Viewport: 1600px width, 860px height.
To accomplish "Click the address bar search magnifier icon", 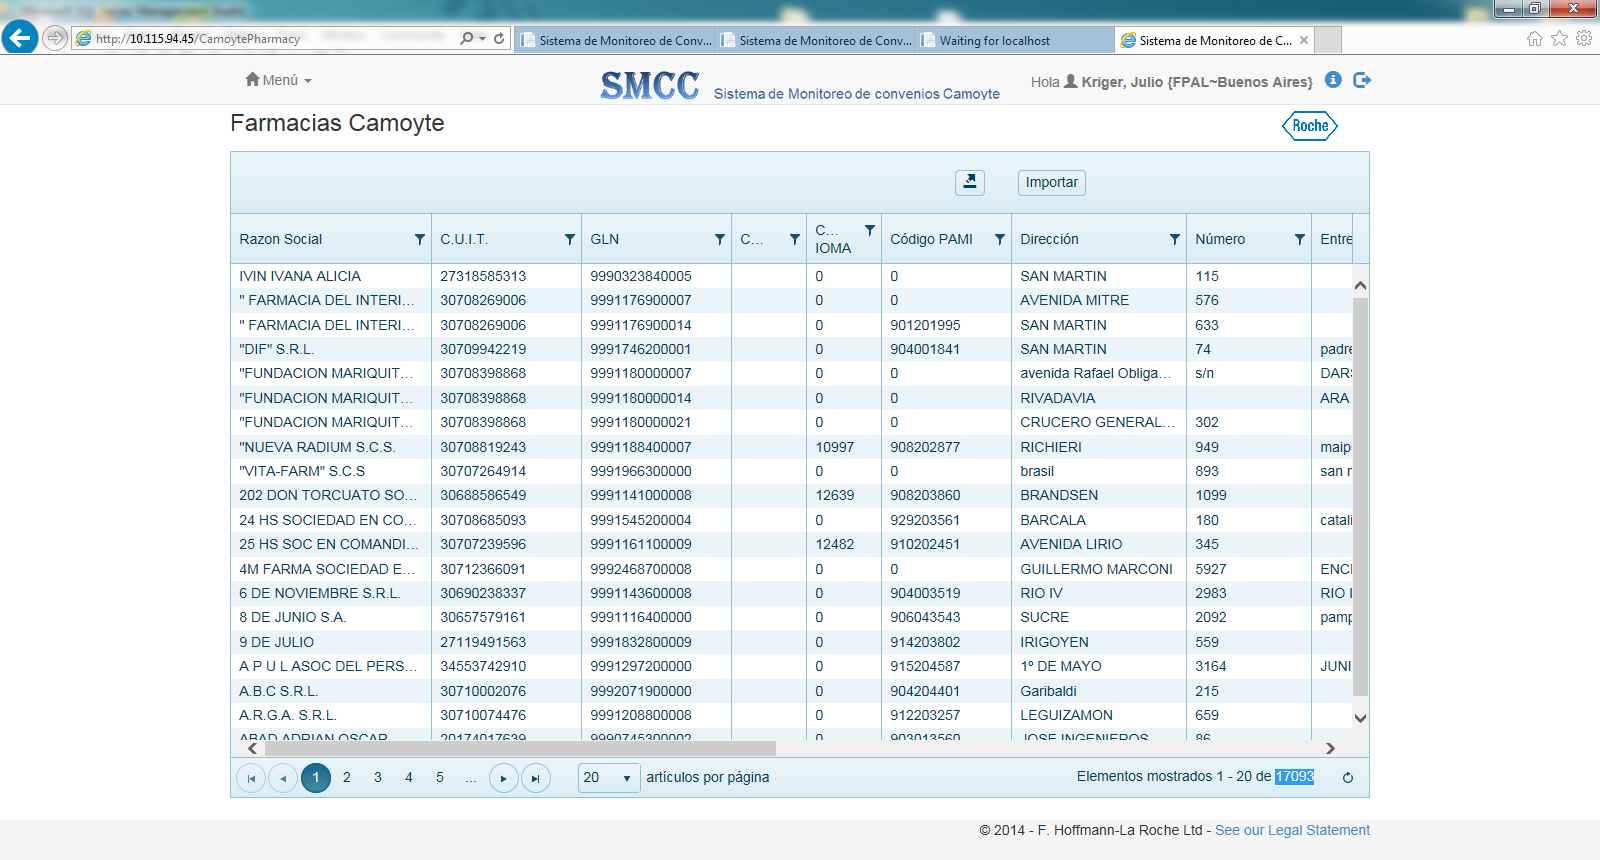I will coord(466,38).
